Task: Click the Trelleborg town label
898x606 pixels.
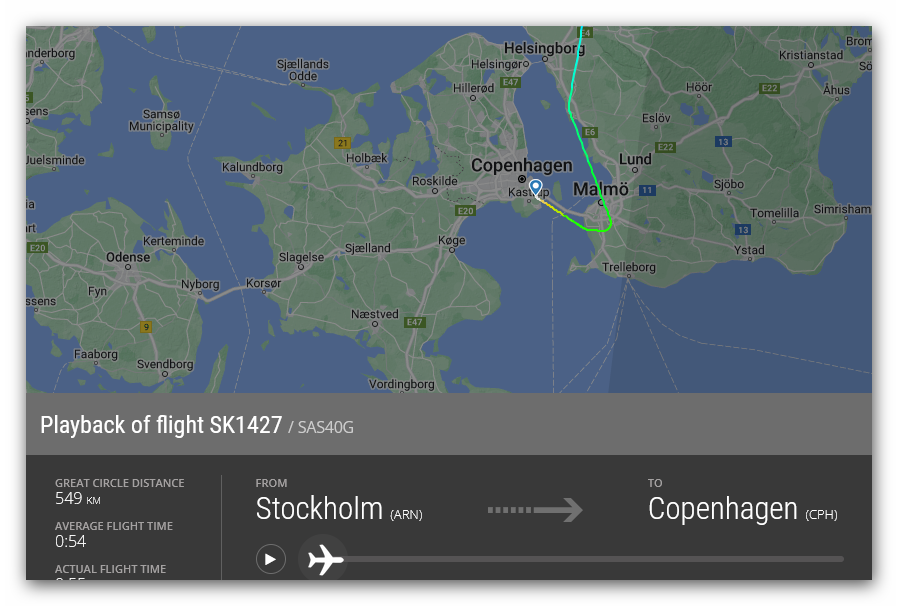Action: (630, 267)
